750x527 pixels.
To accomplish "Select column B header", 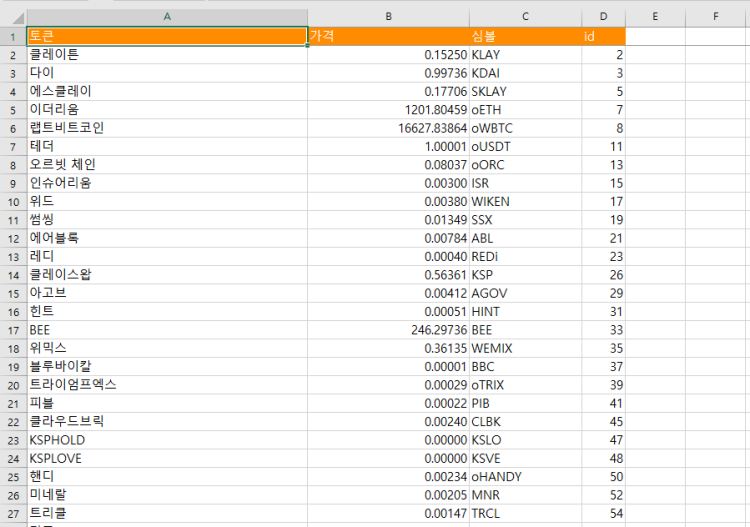I will pyautogui.click(x=388, y=17).
